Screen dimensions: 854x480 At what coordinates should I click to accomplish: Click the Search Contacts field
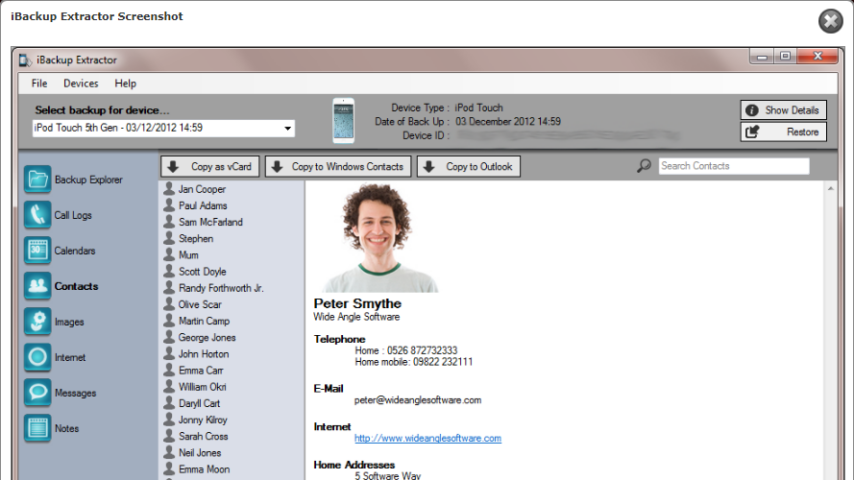point(734,166)
